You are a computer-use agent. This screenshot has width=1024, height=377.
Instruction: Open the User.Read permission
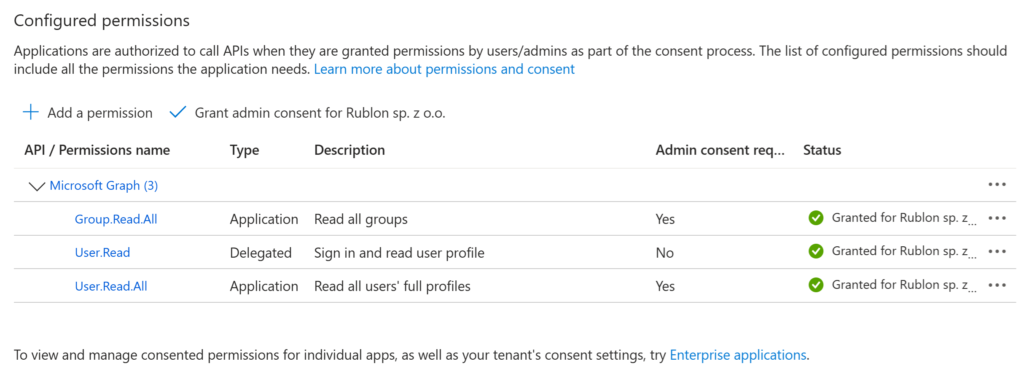coord(103,252)
